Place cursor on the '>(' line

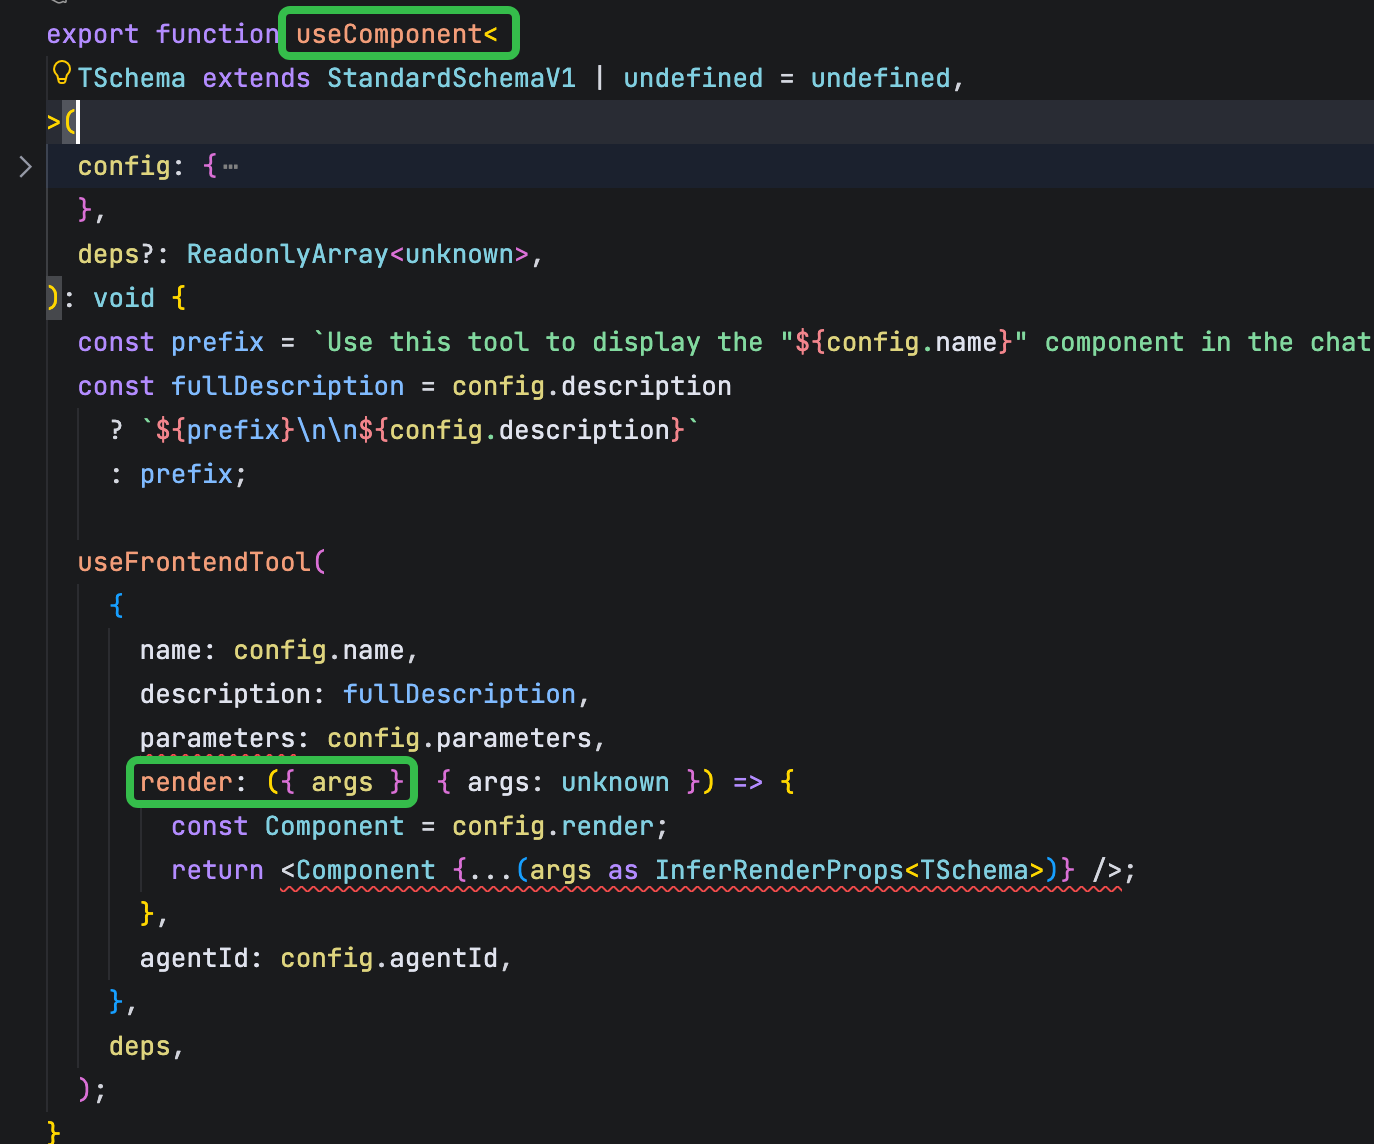pyautogui.click(x=710, y=122)
